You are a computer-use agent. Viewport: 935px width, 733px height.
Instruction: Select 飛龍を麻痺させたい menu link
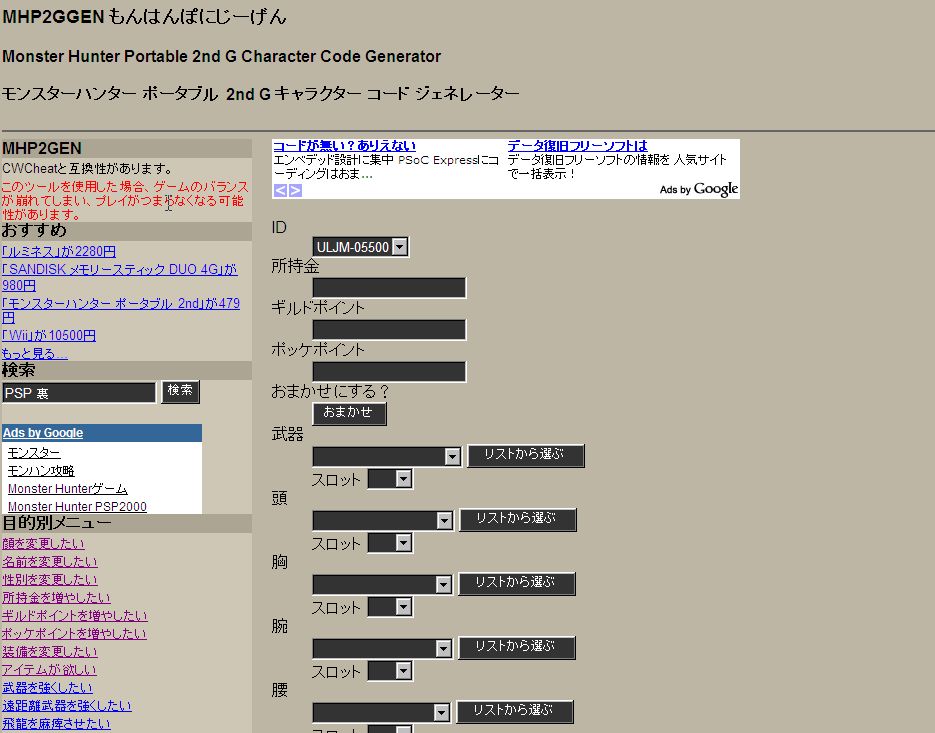click(56, 723)
